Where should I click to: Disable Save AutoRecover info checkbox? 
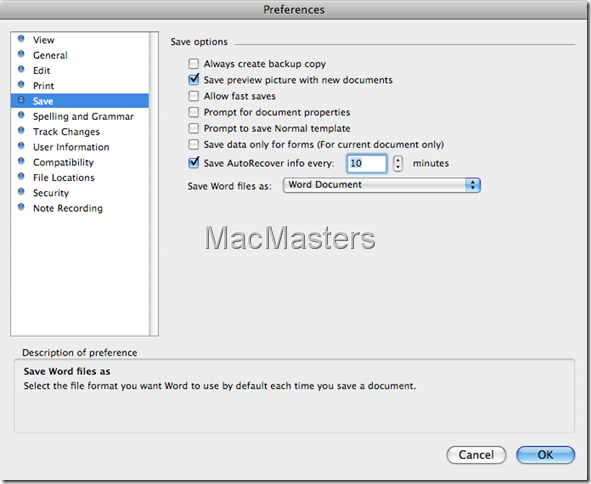pos(194,163)
